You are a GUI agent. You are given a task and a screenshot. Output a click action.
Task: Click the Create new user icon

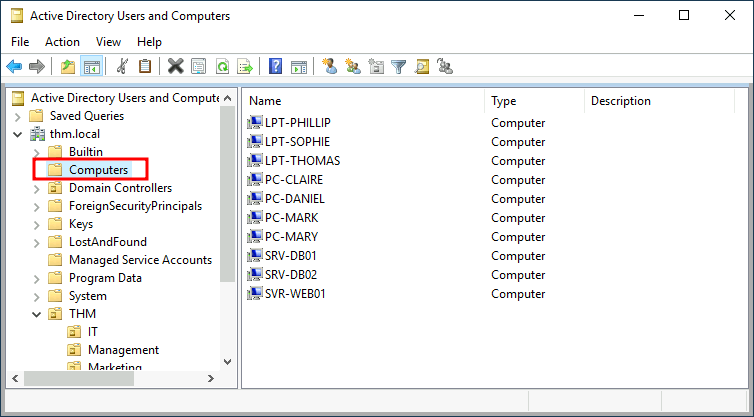pos(329,66)
